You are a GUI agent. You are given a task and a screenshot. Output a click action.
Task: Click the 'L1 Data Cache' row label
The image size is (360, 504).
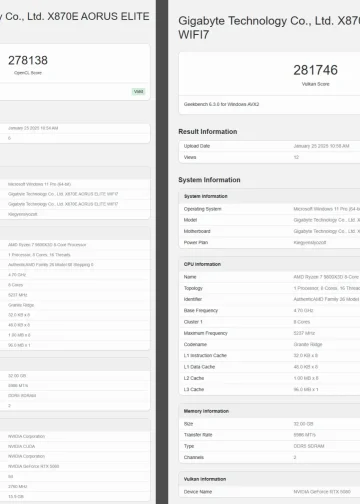click(199, 367)
